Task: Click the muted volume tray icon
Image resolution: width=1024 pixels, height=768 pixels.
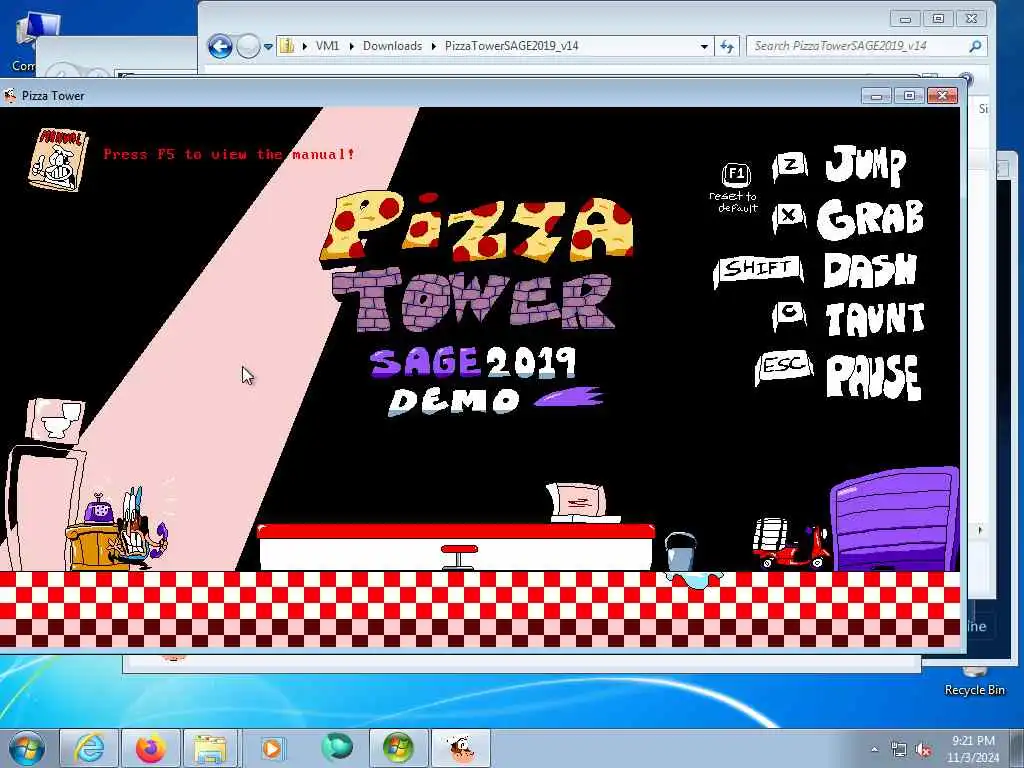Action: 923,749
